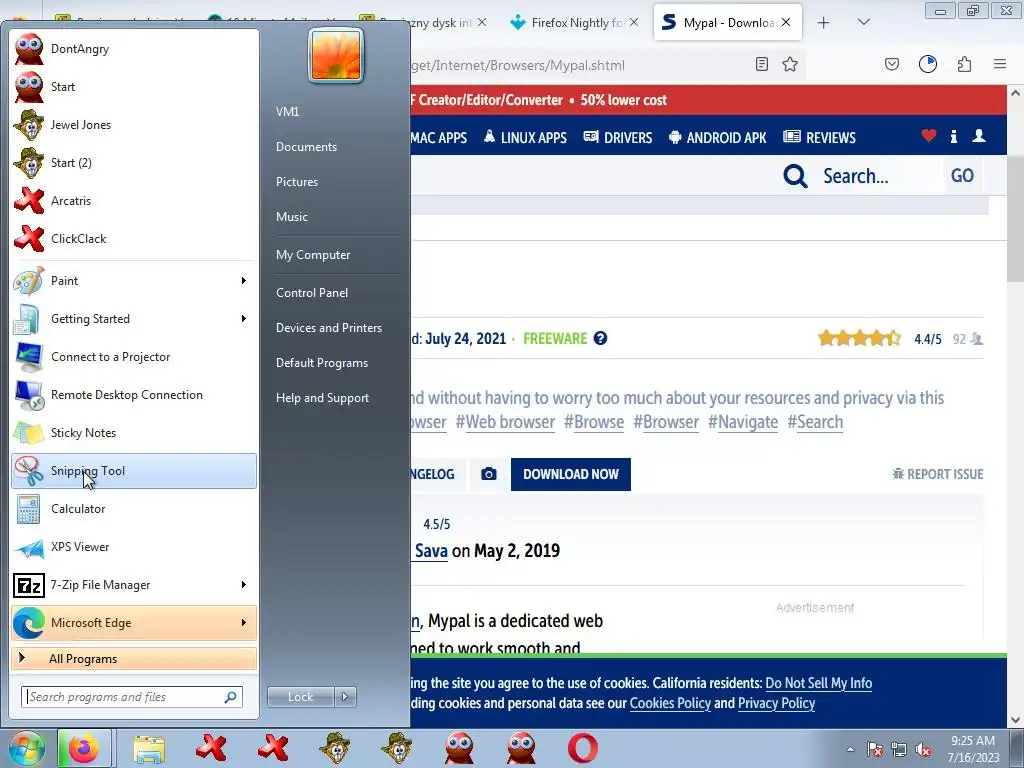Viewport: 1024px width, 768px height.
Task: Expand the Paint recent files arrow
Action: (244, 281)
